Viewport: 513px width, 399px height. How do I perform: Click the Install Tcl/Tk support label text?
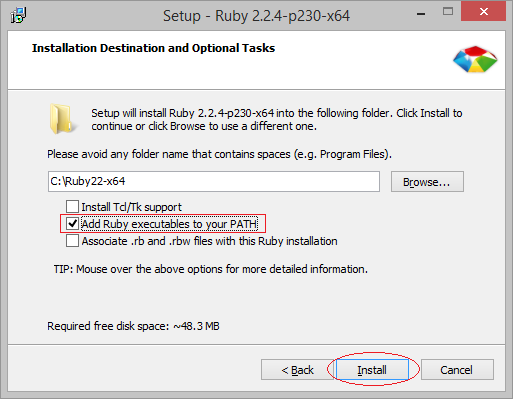click(132, 207)
